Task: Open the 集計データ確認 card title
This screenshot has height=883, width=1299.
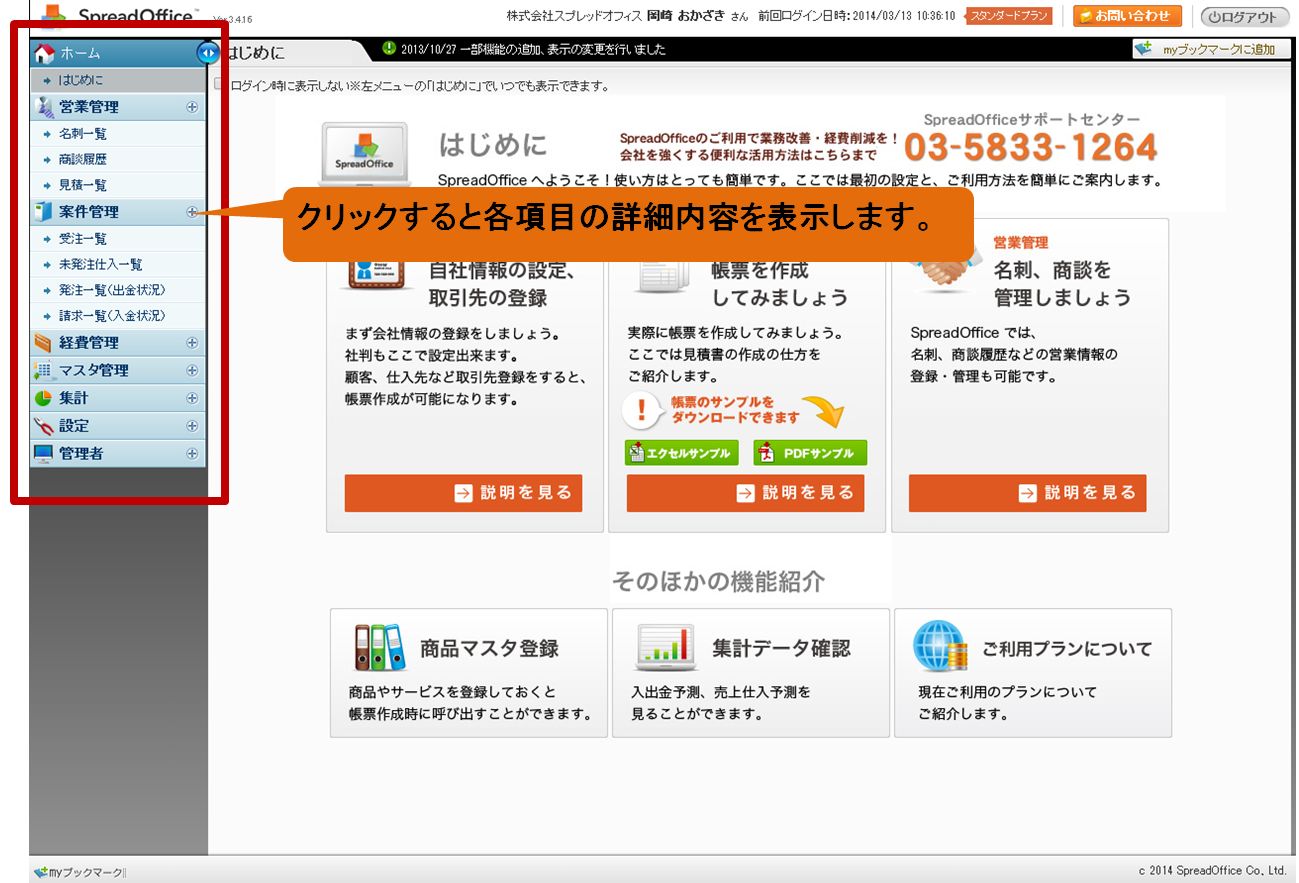Action: click(x=781, y=648)
